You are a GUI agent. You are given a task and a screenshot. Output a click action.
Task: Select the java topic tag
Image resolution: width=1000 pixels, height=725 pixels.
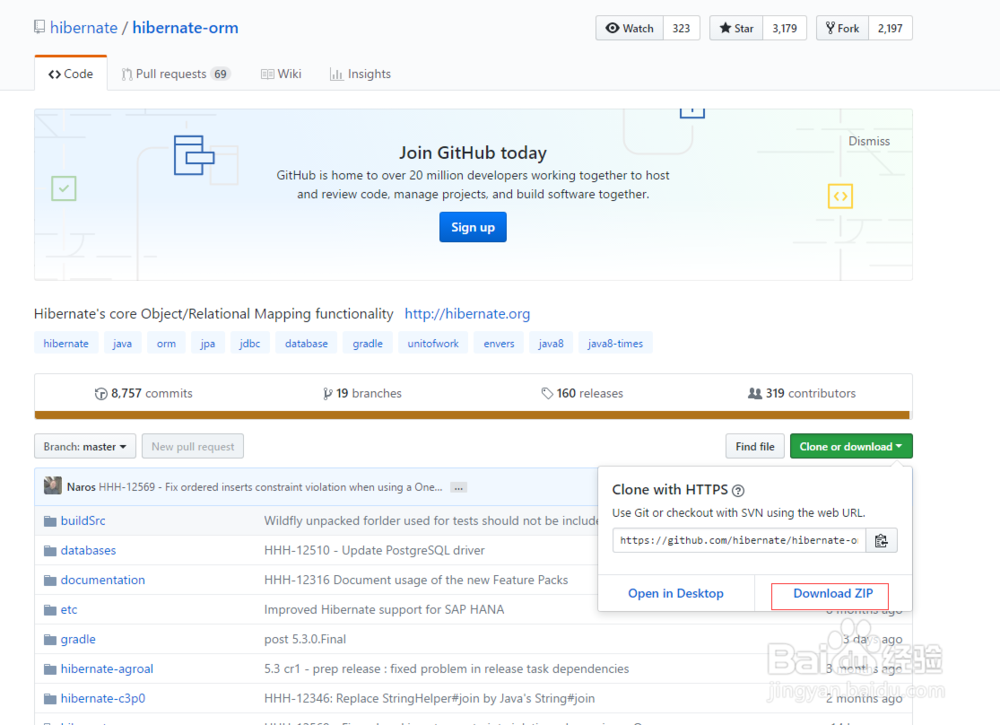(122, 343)
